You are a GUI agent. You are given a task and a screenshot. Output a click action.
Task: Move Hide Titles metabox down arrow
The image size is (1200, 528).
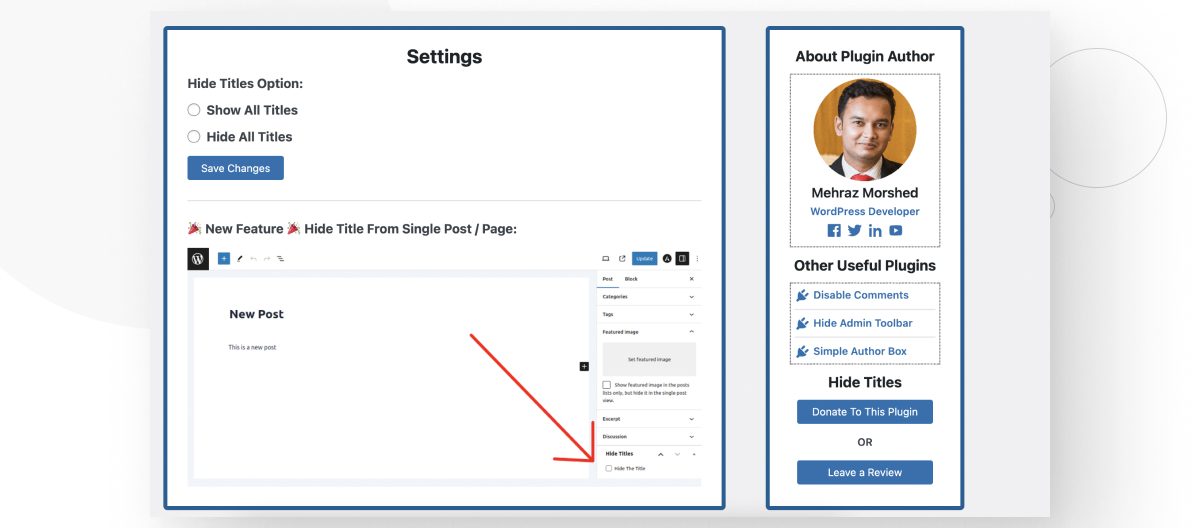click(x=677, y=454)
